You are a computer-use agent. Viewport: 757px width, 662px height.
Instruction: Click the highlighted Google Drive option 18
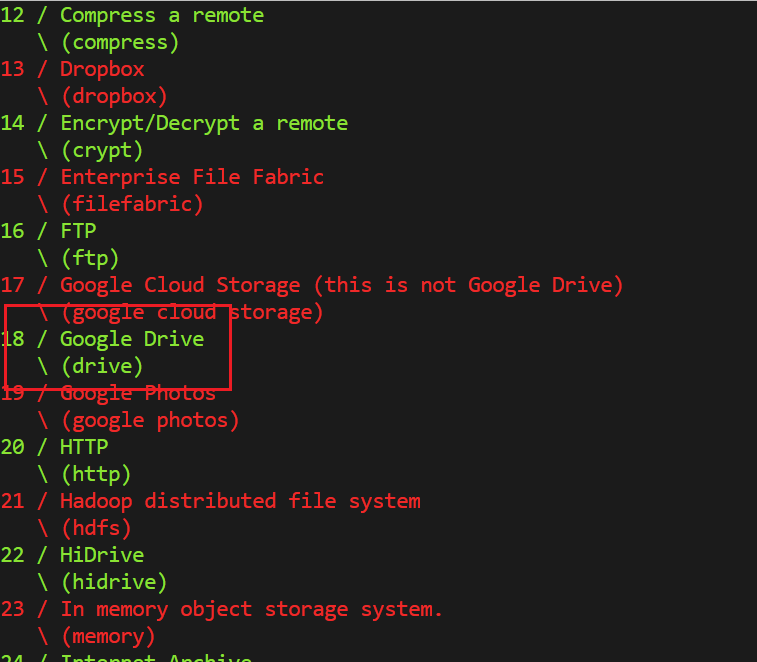(x=132, y=339)
